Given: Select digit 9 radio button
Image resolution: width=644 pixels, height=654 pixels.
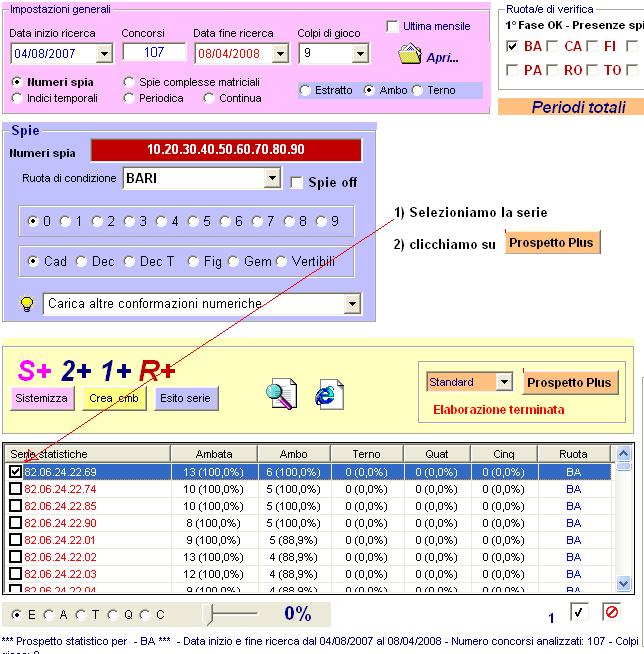Looking at the screenshot, I should tap(321, 221).
